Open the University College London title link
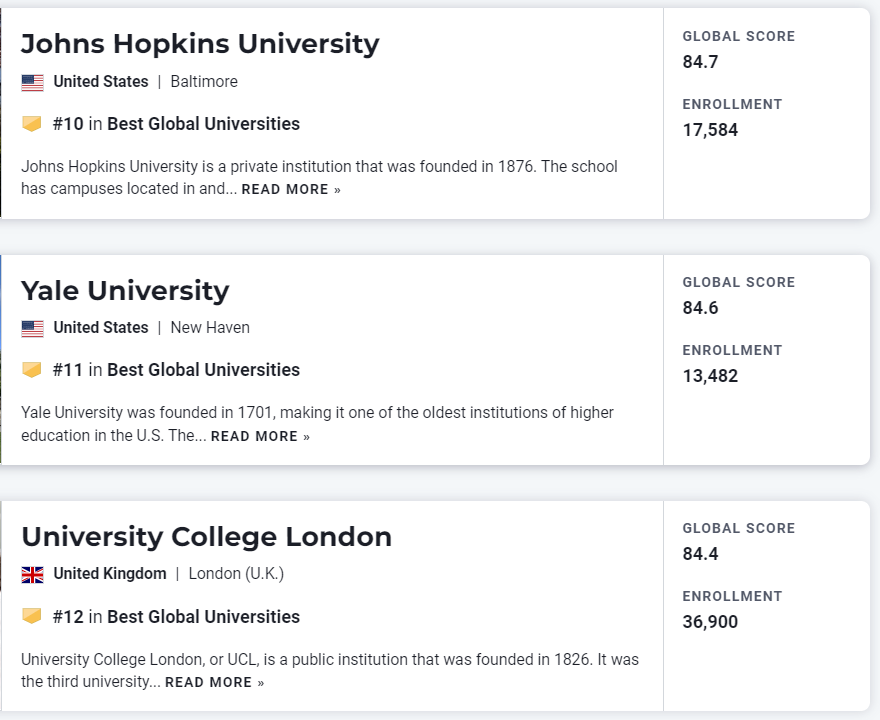 [206, 537]
